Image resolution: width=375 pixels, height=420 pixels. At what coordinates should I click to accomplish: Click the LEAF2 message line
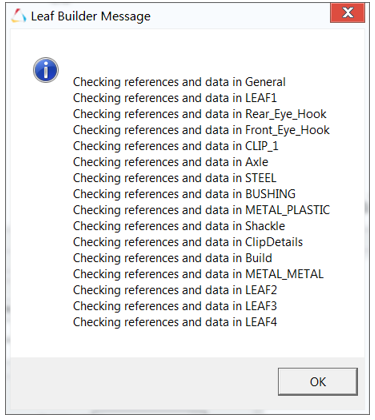point(175,290)
